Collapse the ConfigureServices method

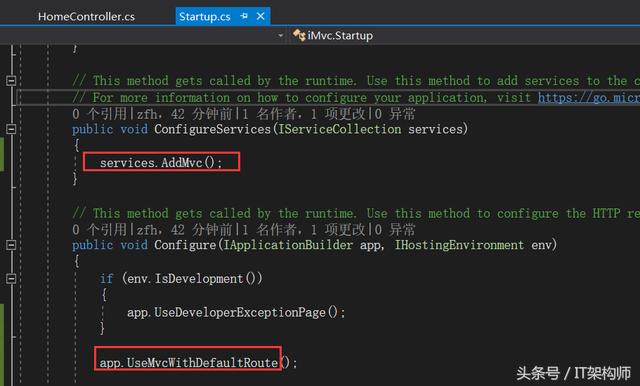point(11,129)
